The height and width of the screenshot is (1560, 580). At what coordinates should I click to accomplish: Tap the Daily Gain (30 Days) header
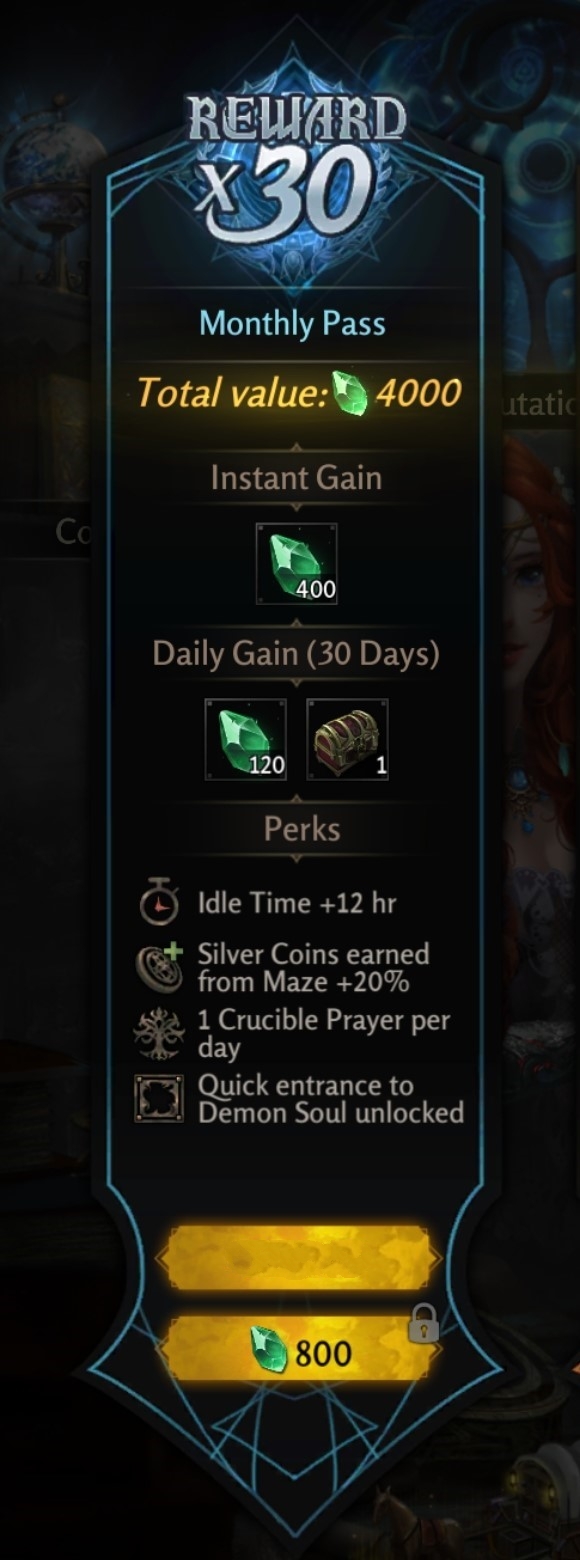[296, 653]
